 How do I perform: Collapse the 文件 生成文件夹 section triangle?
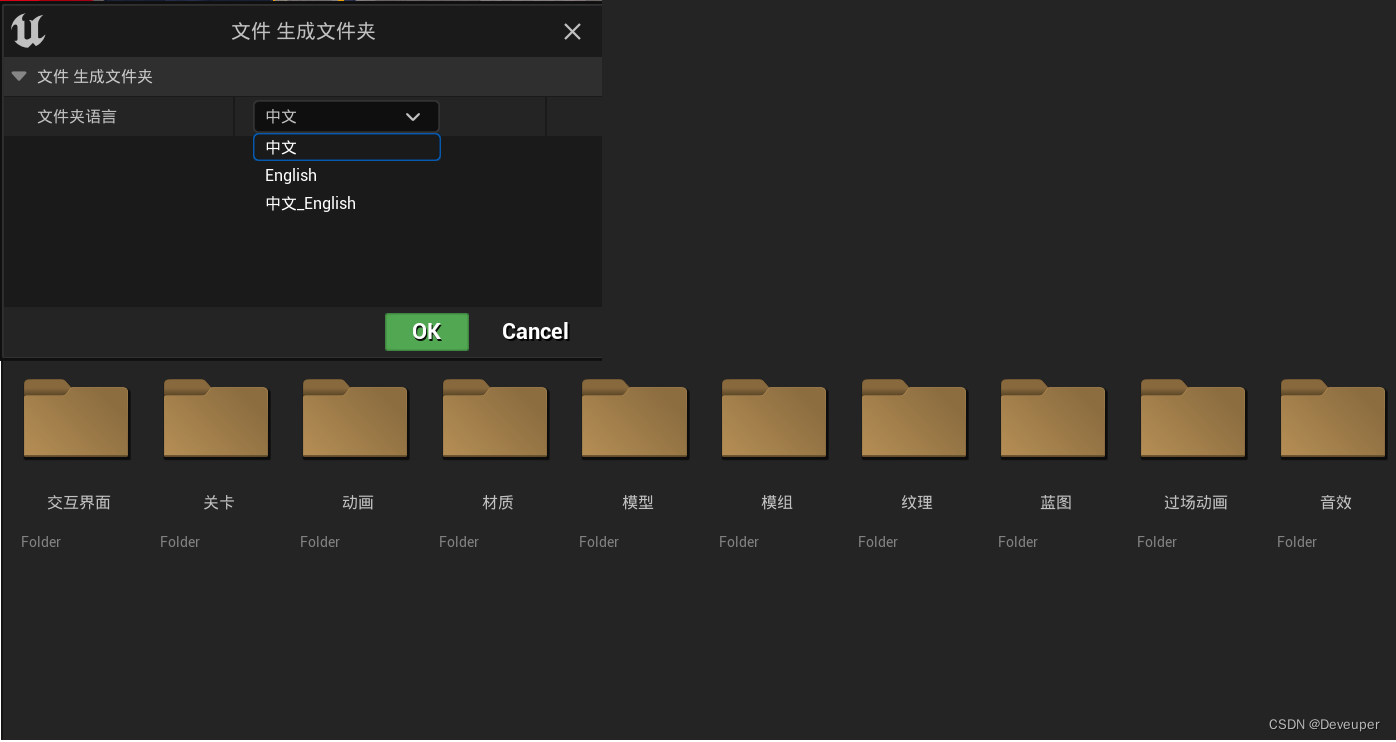coord(19,76)
